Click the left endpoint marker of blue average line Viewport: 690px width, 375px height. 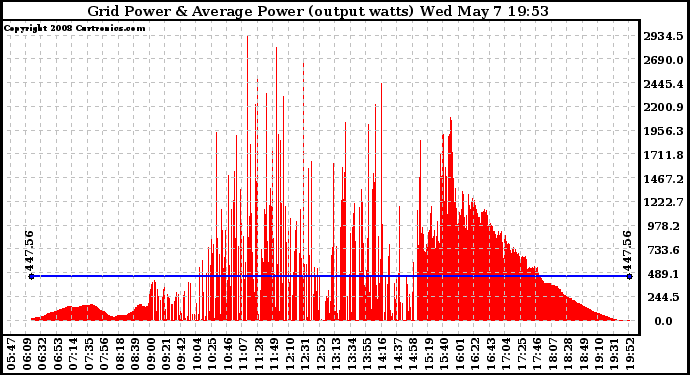(x=31, y=276)
